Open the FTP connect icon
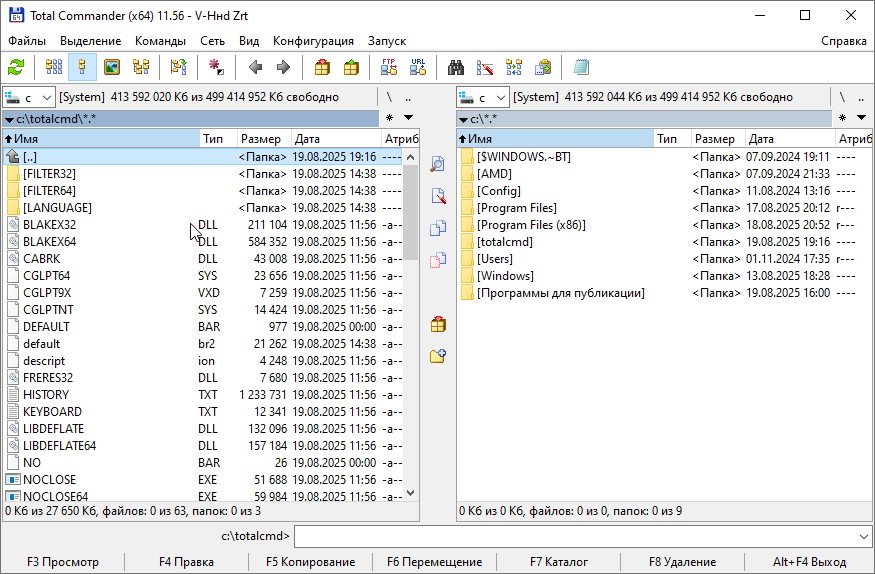Image resolution: width=875 pixels, height=574 pixels. point(389,67)
